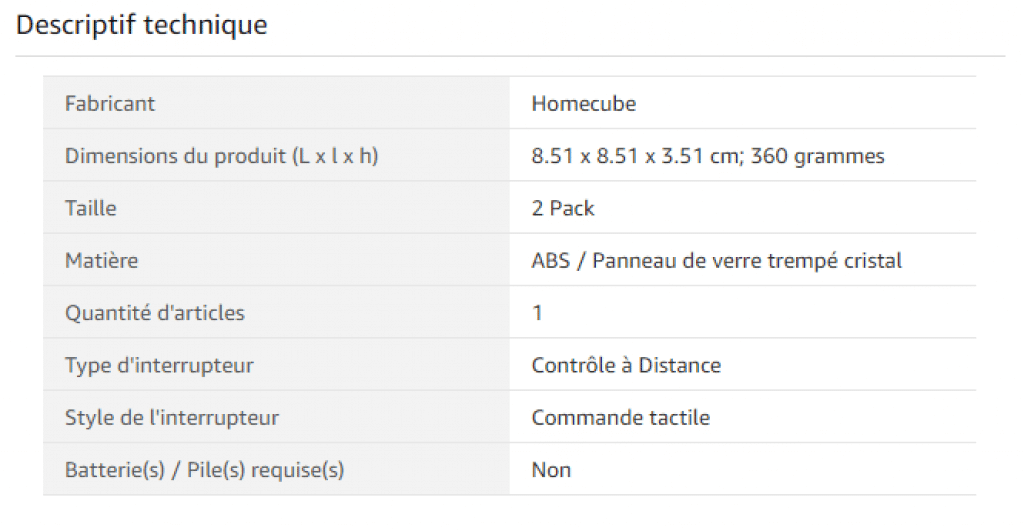Click the quantity value 1
Image resolution: width=1024 pixels, height=531 pixels.
537,312
